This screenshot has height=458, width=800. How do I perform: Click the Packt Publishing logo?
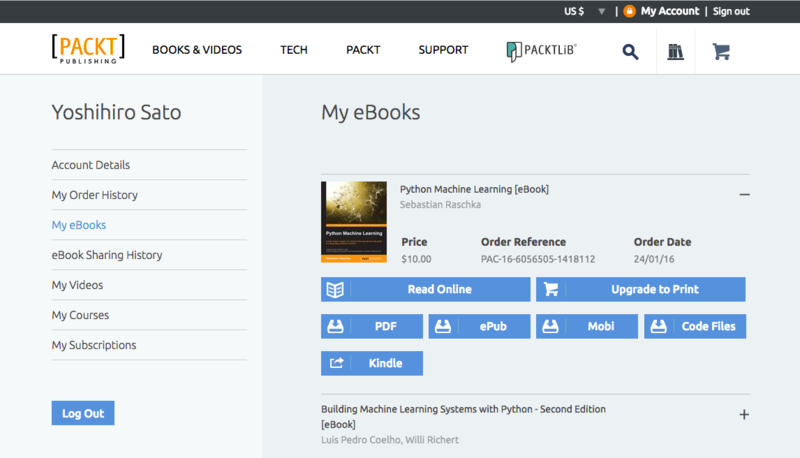(88, 49)
